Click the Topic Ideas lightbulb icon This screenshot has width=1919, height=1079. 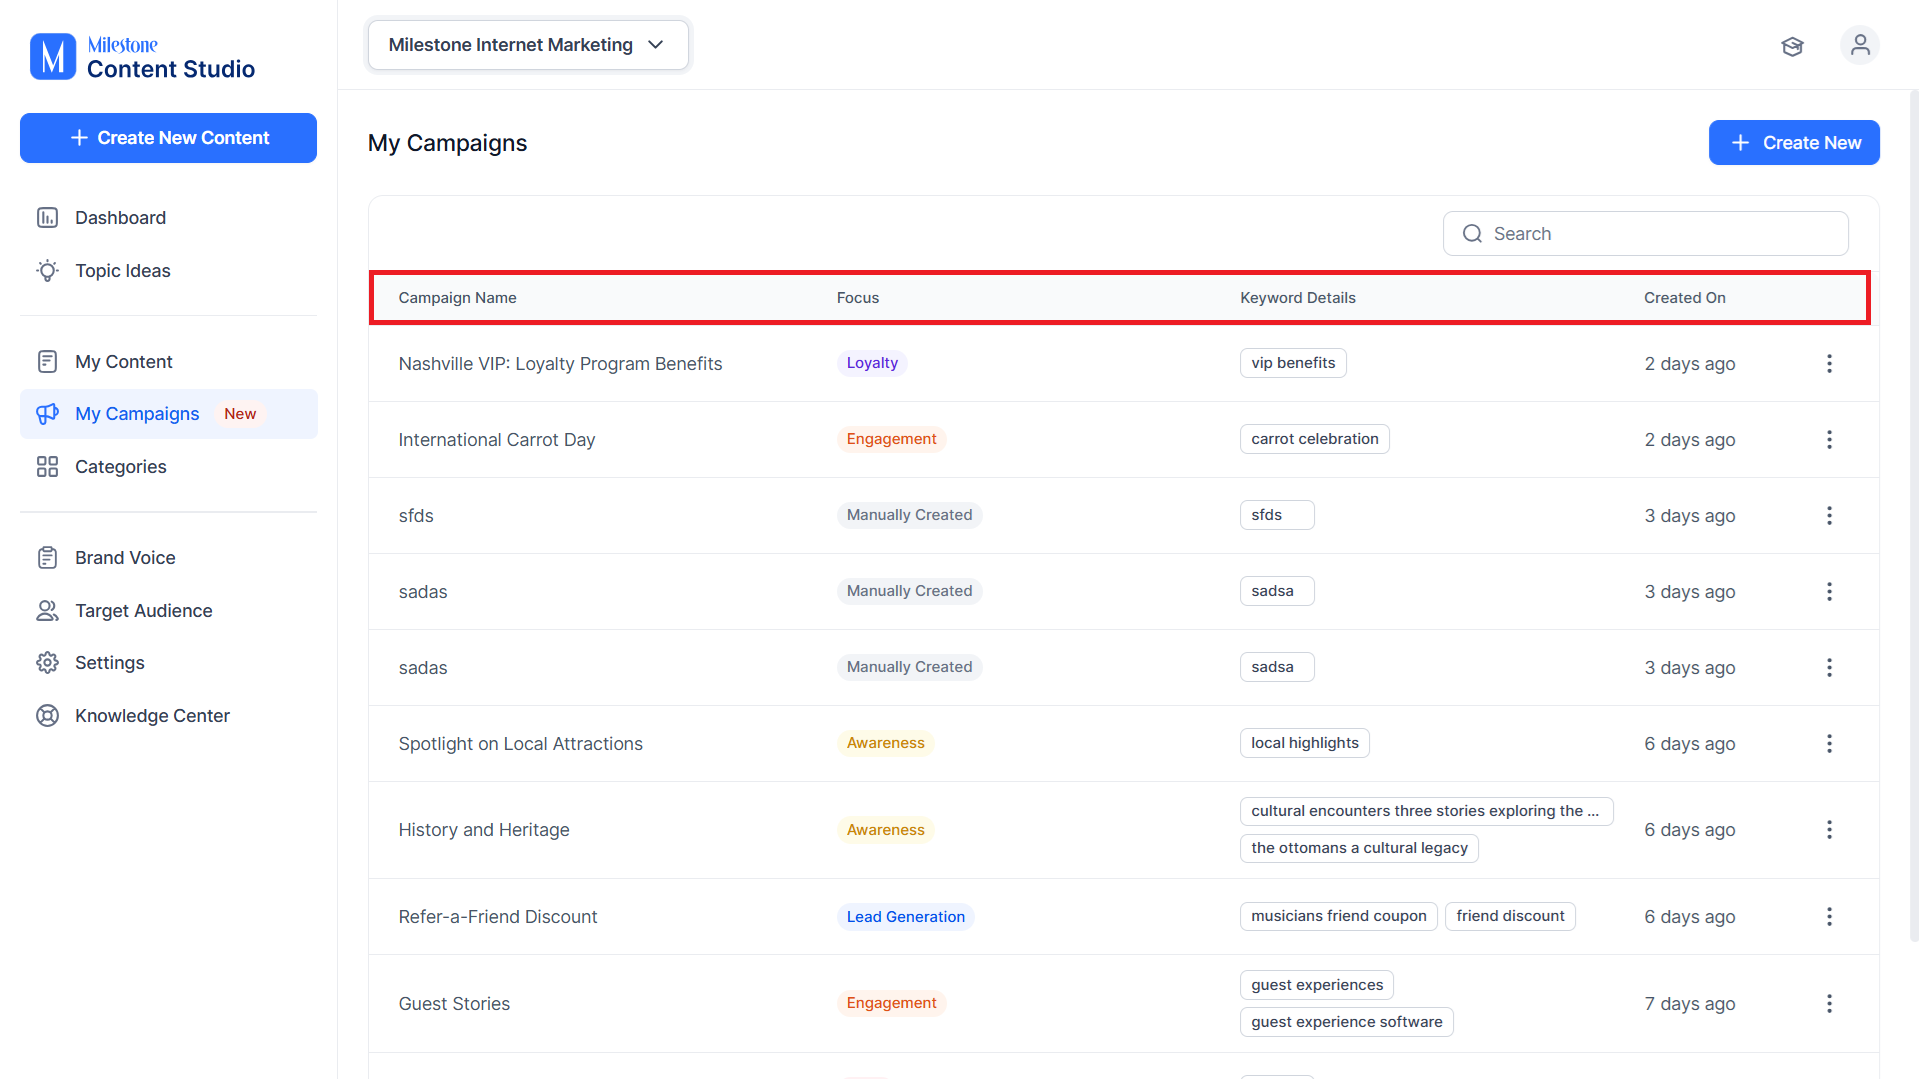click(47, 271)
